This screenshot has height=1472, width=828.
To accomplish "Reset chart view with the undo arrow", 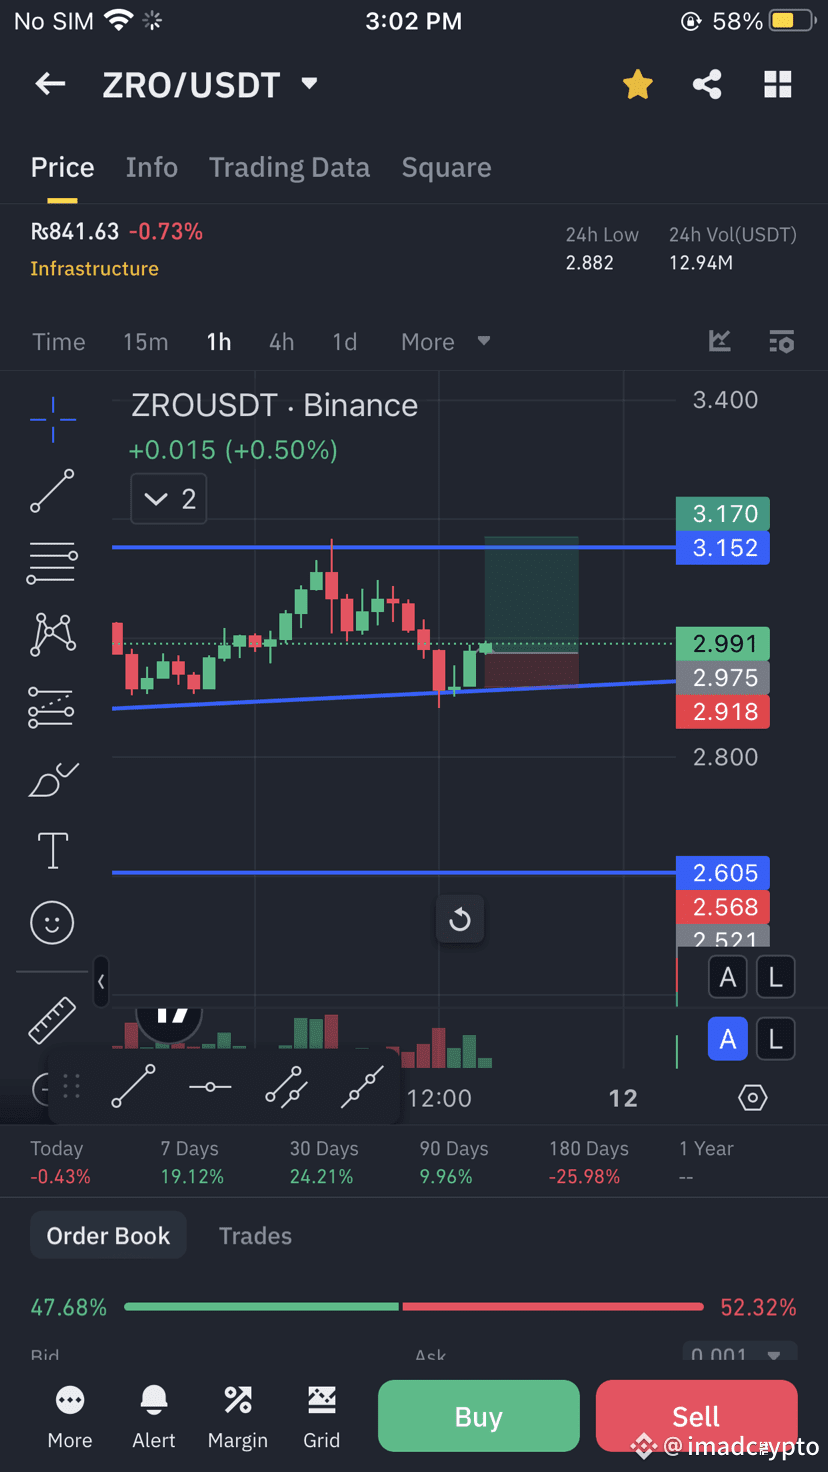I will [460, 919].
